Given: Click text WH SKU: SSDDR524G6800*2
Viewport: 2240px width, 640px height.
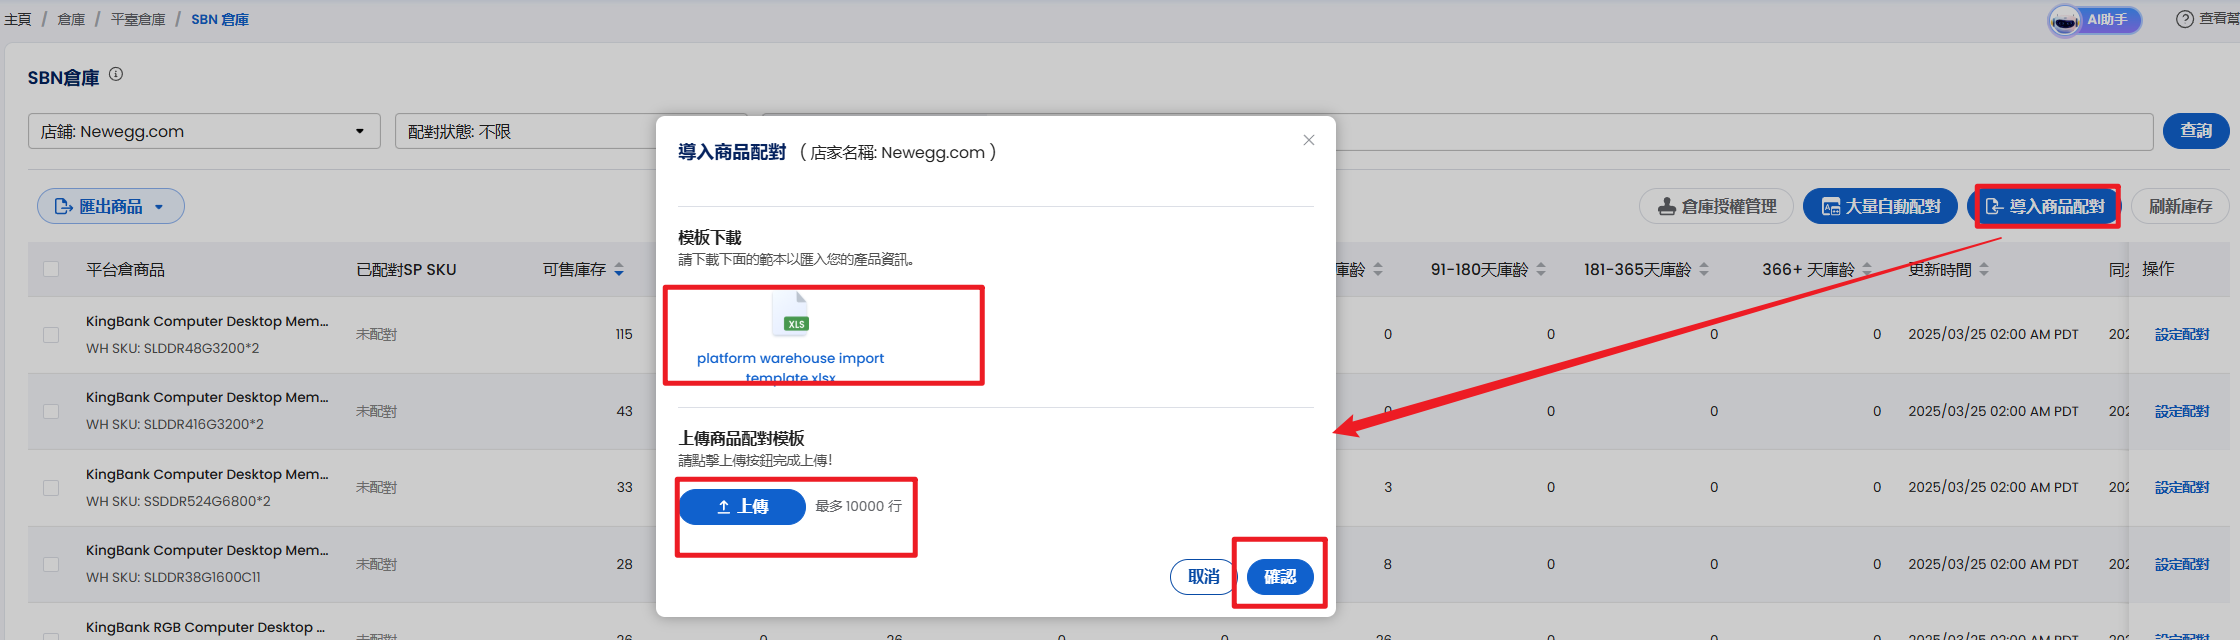Looking at the screenshot, I should tap(178, 501).
